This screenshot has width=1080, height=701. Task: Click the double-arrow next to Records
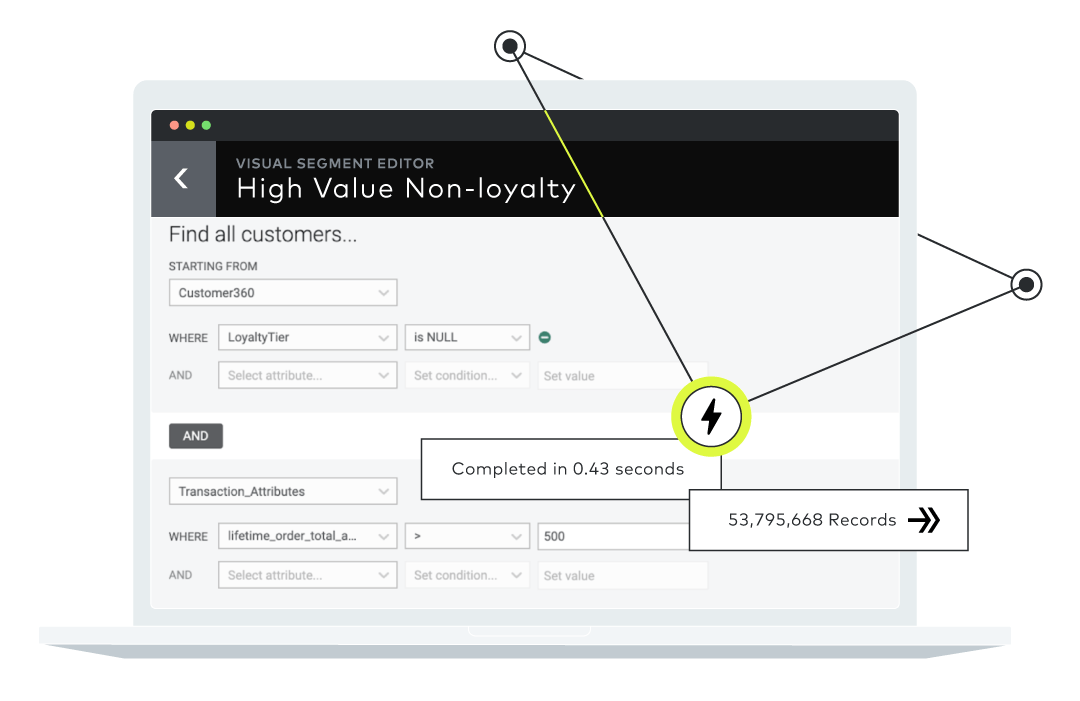924,520
